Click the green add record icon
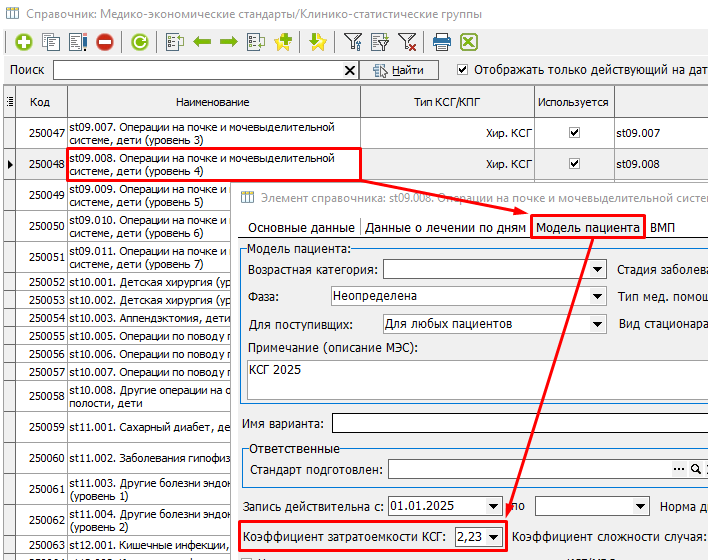 22,42
